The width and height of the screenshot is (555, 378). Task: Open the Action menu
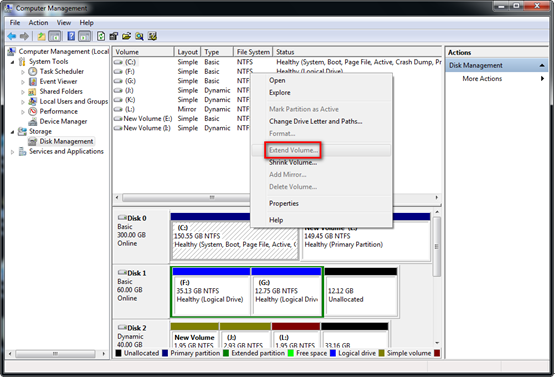coord(38,23)
